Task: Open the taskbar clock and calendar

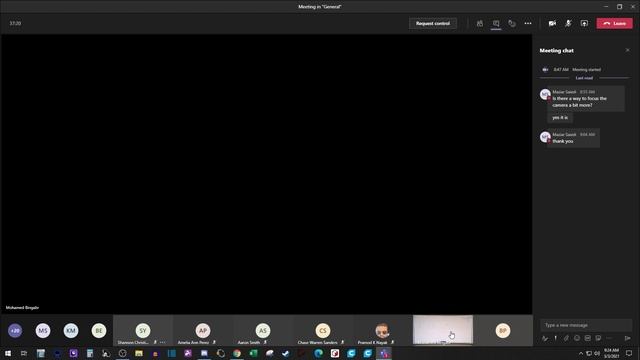Action: click(x=611, y=353)
